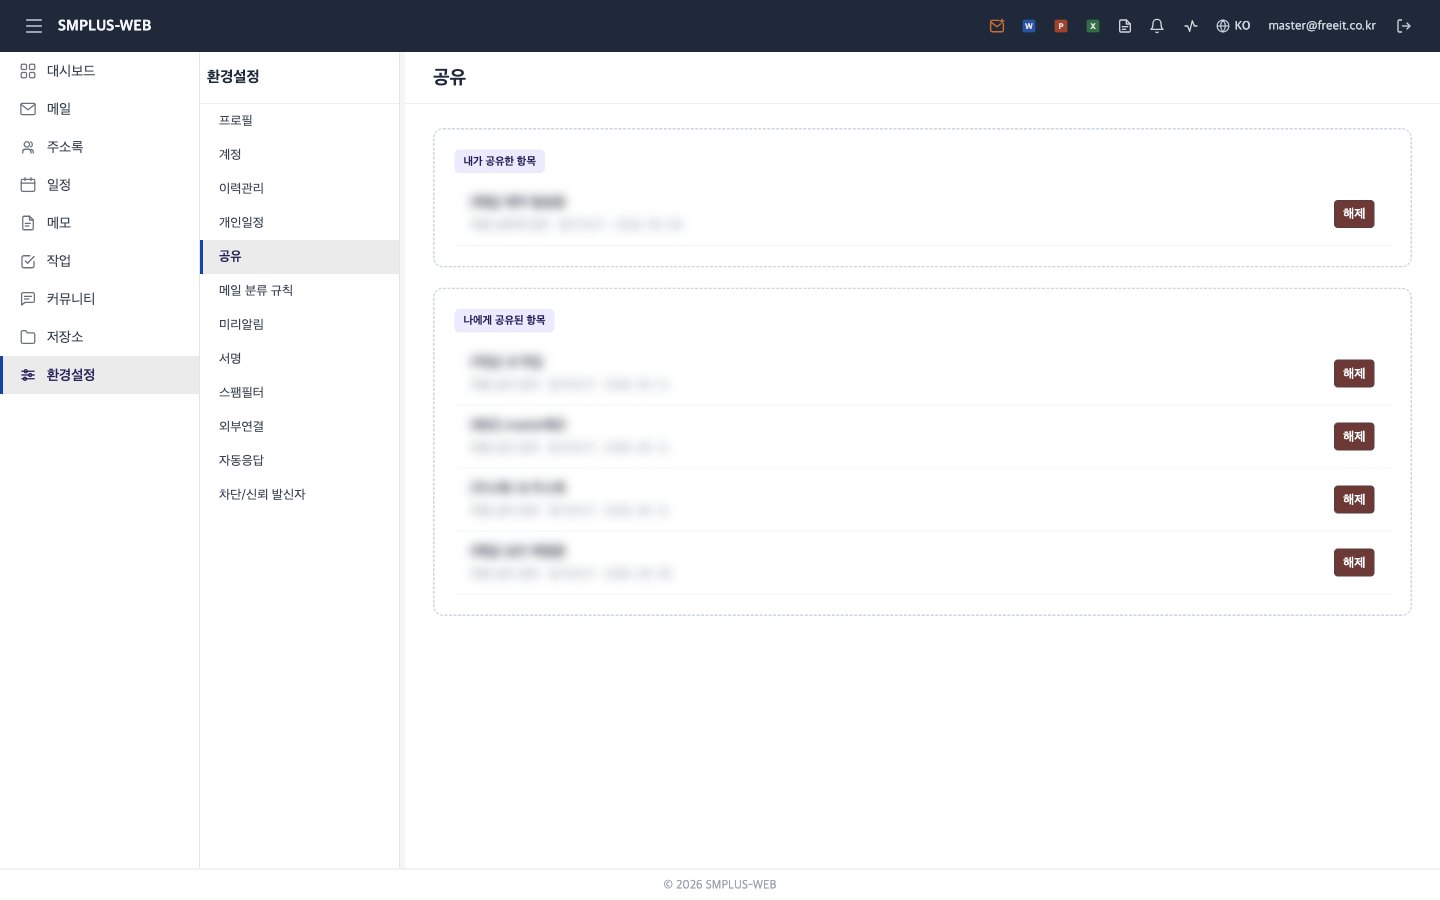Click the SMPLUS-WEB logo text

click(104, 26)
